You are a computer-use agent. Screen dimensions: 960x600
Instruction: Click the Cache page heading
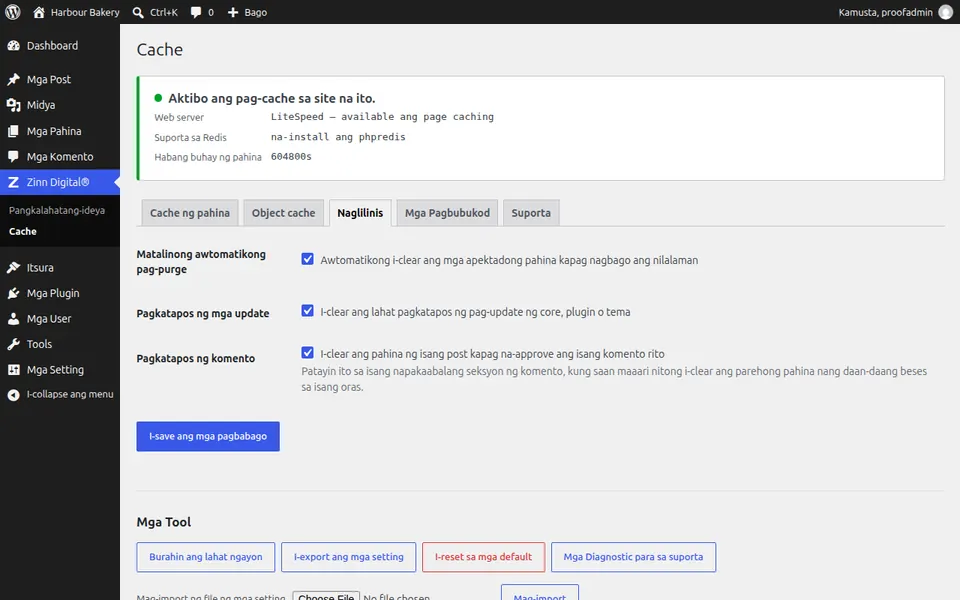pyautogui.click(x=160, y=50)
